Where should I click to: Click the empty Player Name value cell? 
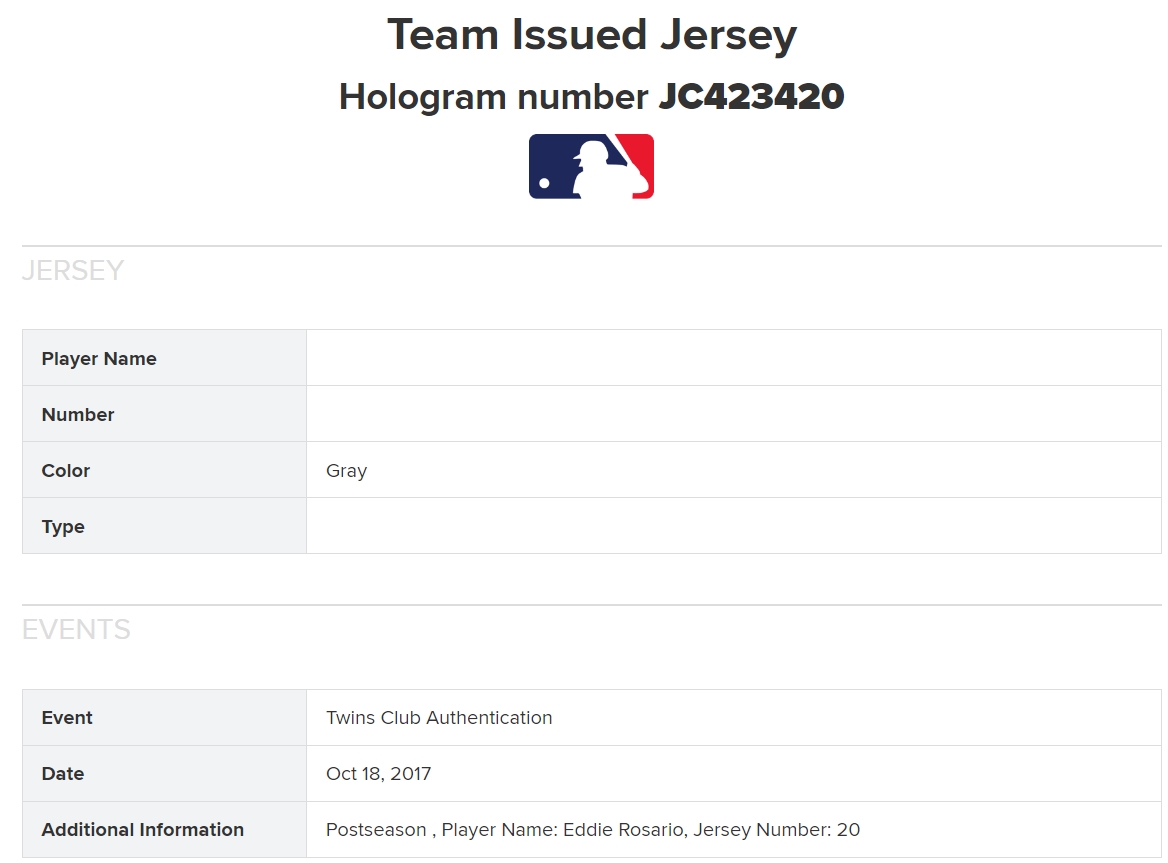(x=734, y=358)
